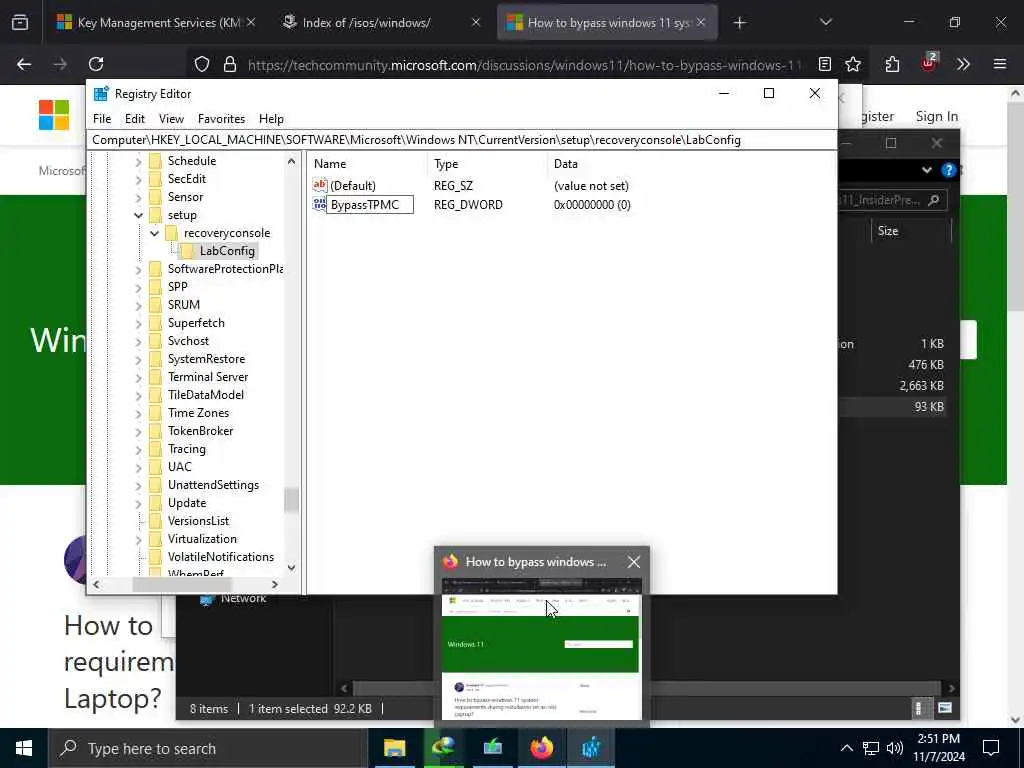Viewport: 1024px width, 768px height.
Task: Collapse the setup registry key
Action: (138, 215)
